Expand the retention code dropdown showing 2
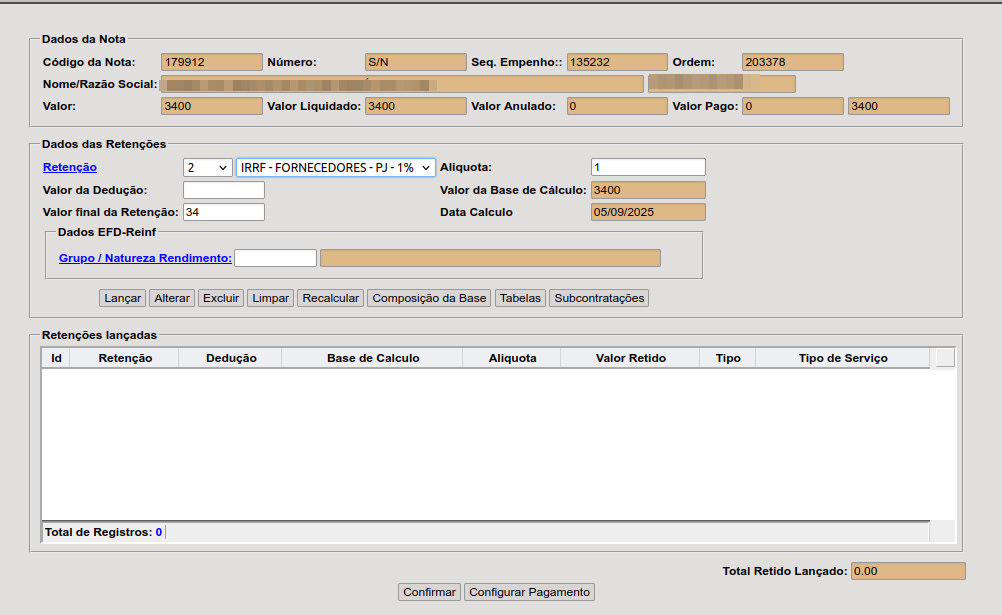 (x=207, y=168)
